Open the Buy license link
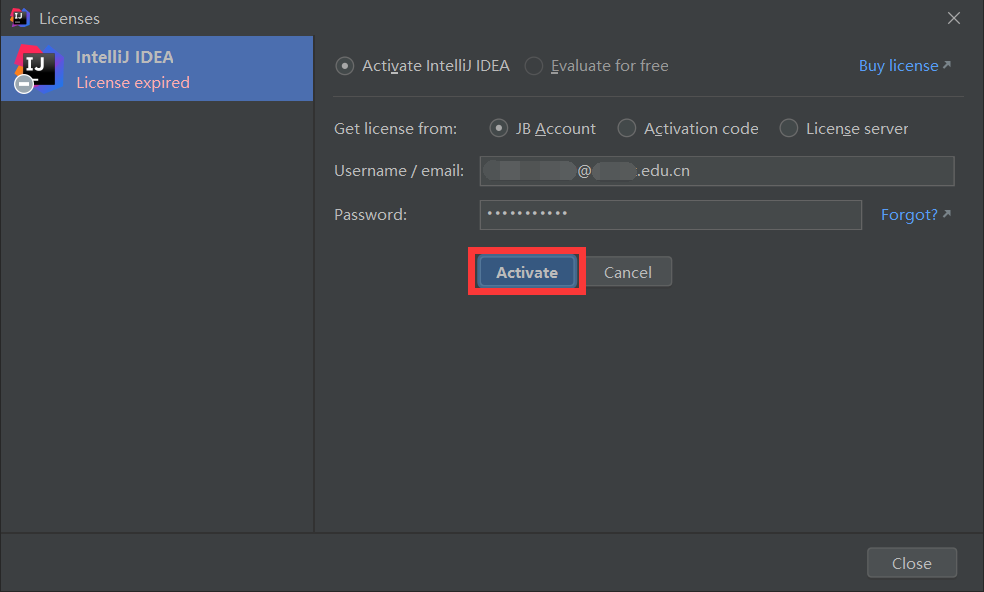The image size is (984, 592). [x=904, y=66]
